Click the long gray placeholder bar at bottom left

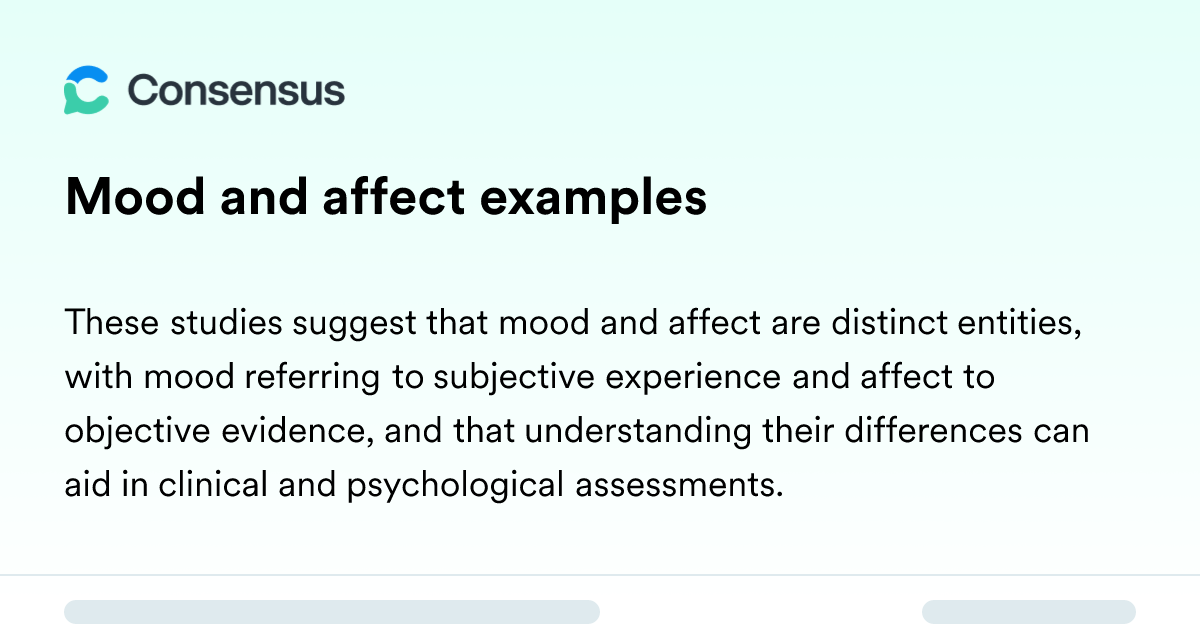pyautogui.click(x=332, y=612)
